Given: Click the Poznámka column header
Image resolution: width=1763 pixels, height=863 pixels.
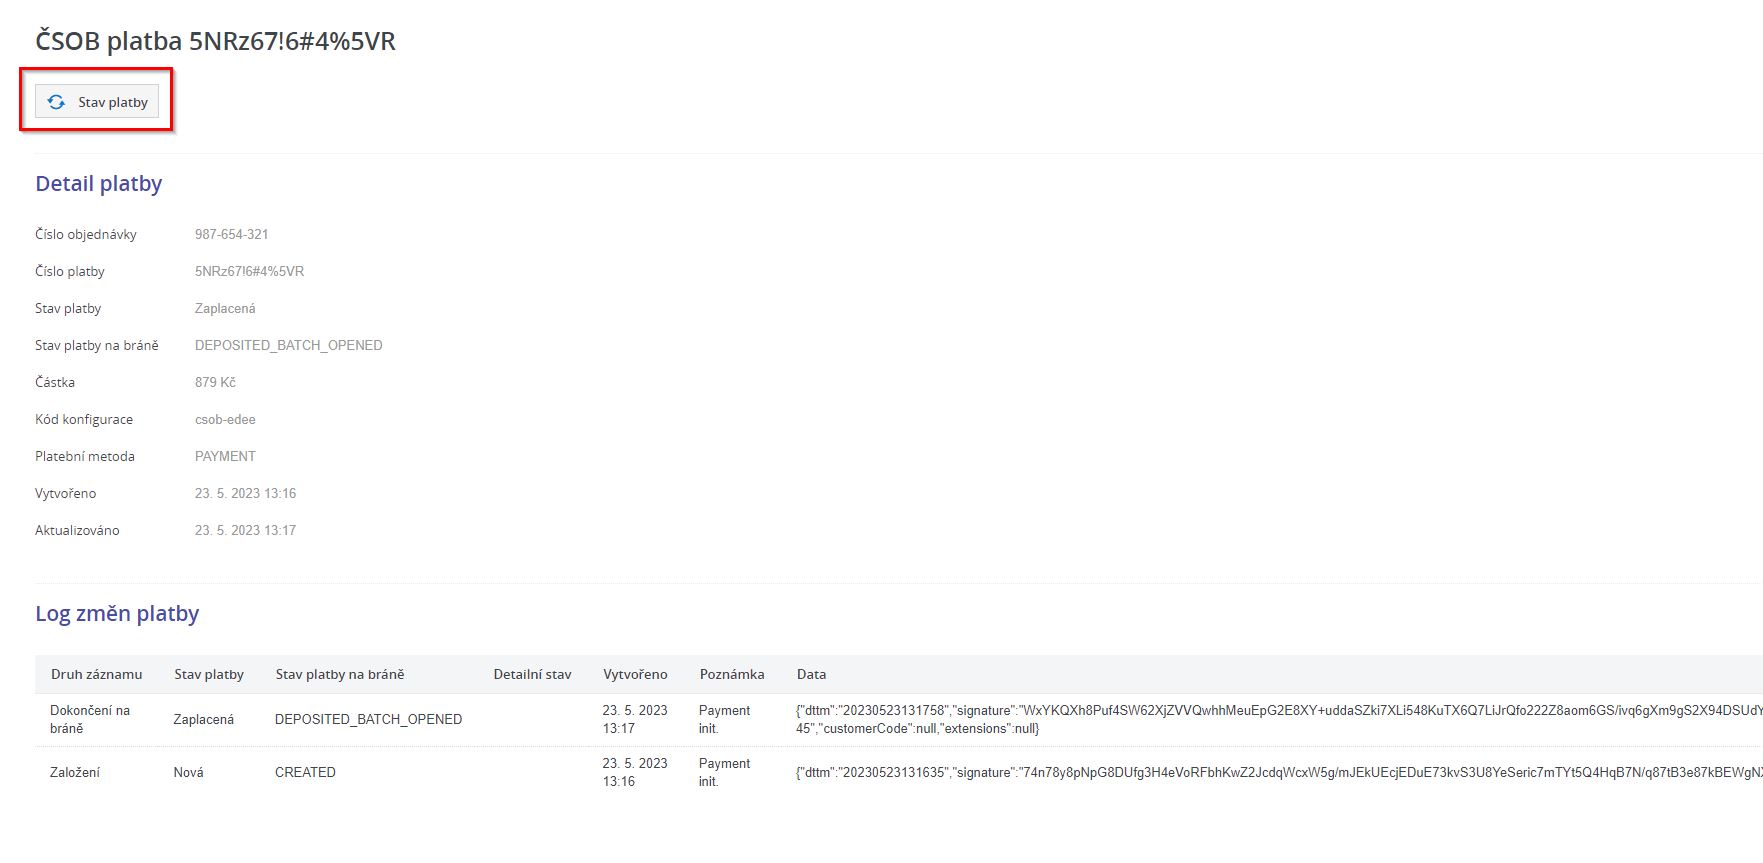Looking at the screenshot, I should tap(731, 674).
